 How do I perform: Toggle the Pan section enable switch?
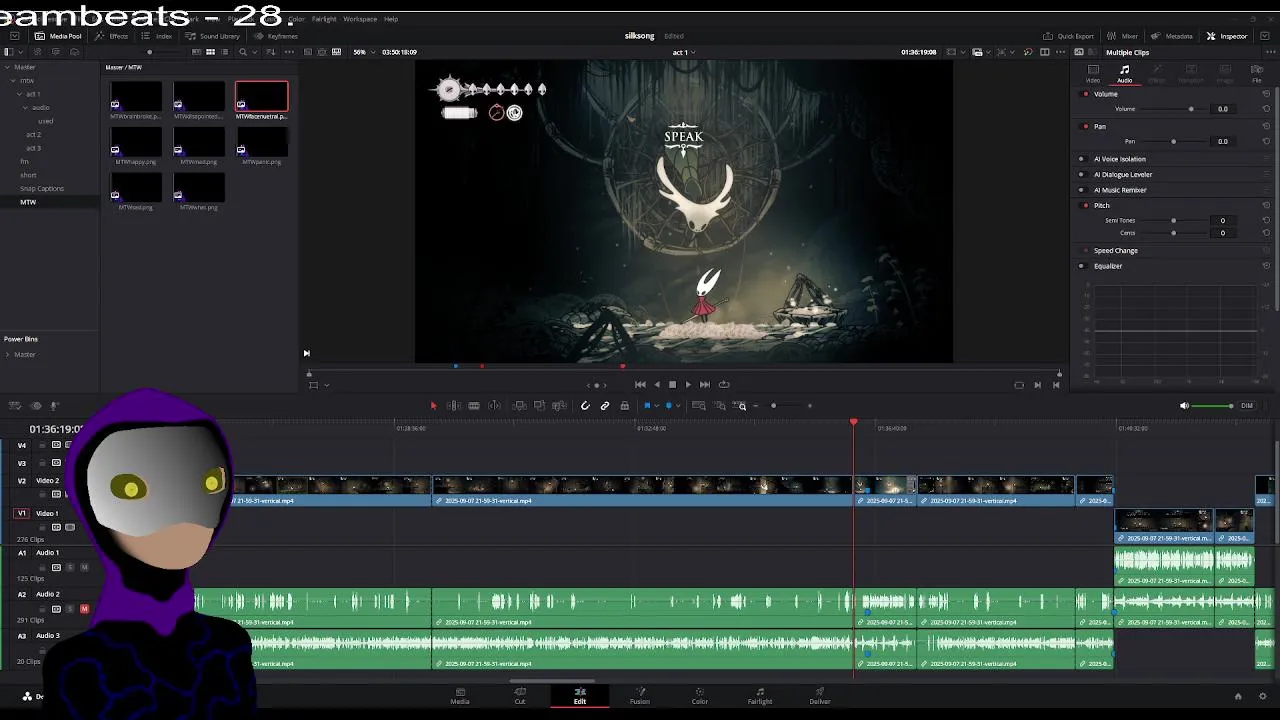(x=1086, y=126)
